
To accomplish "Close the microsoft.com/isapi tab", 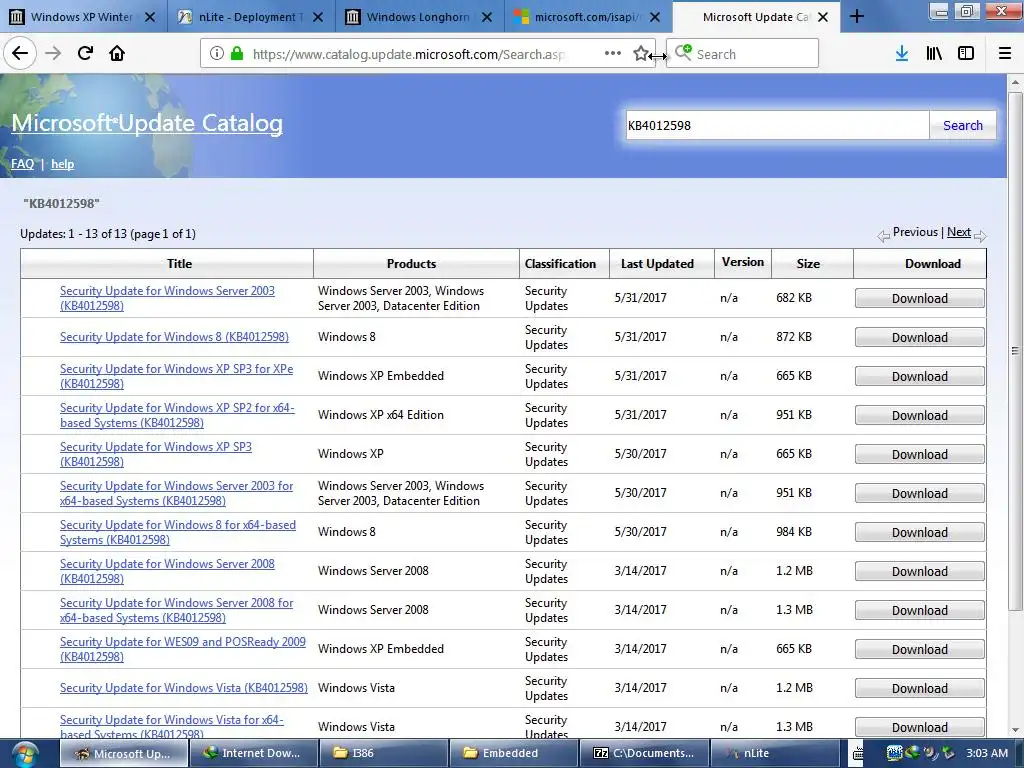I will 655,17.
